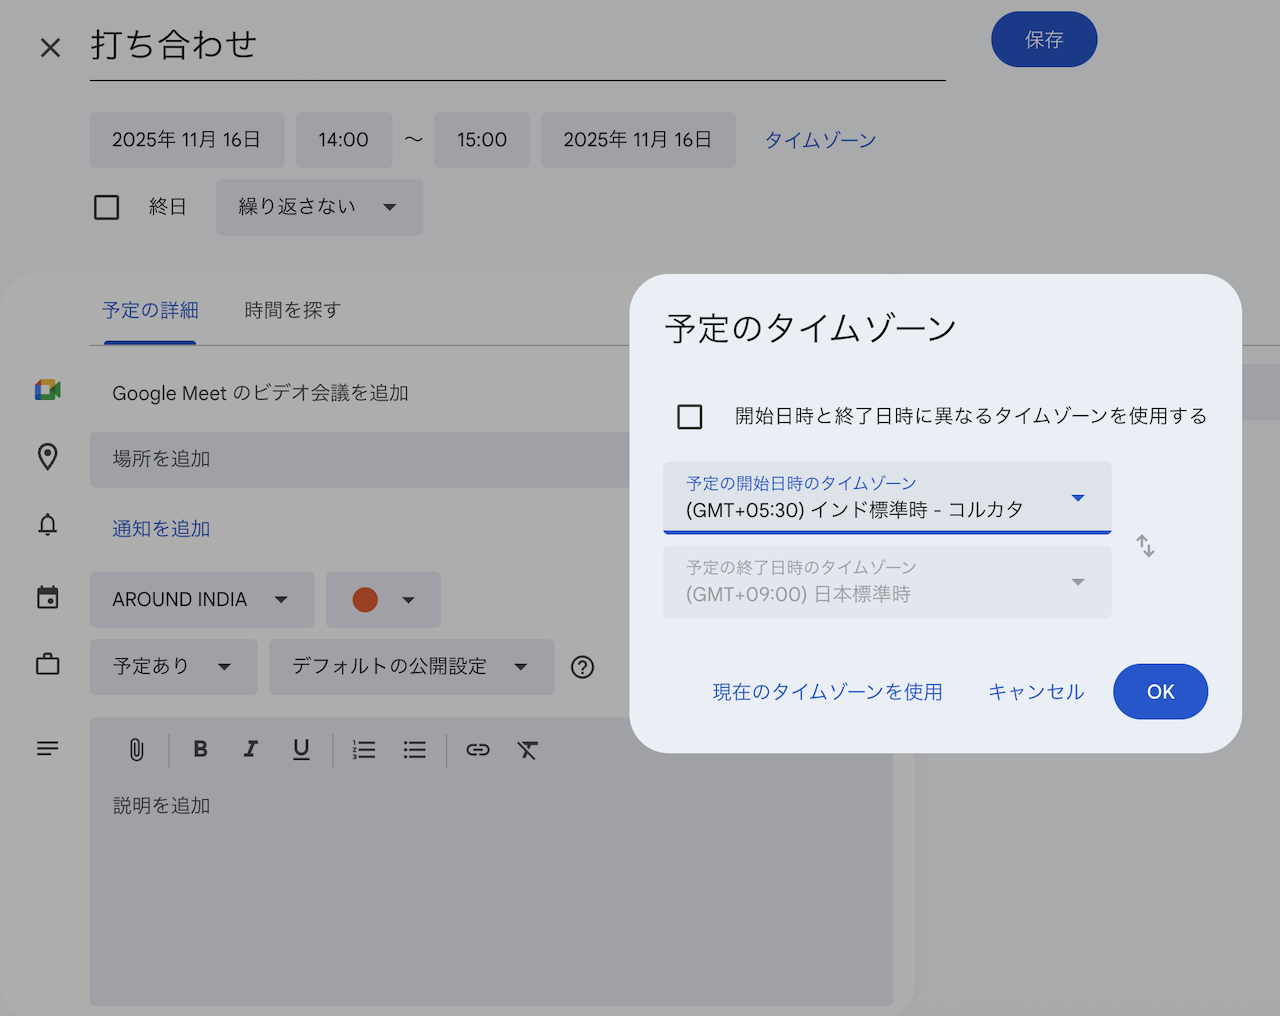Click the remove formatting icon

528,749
